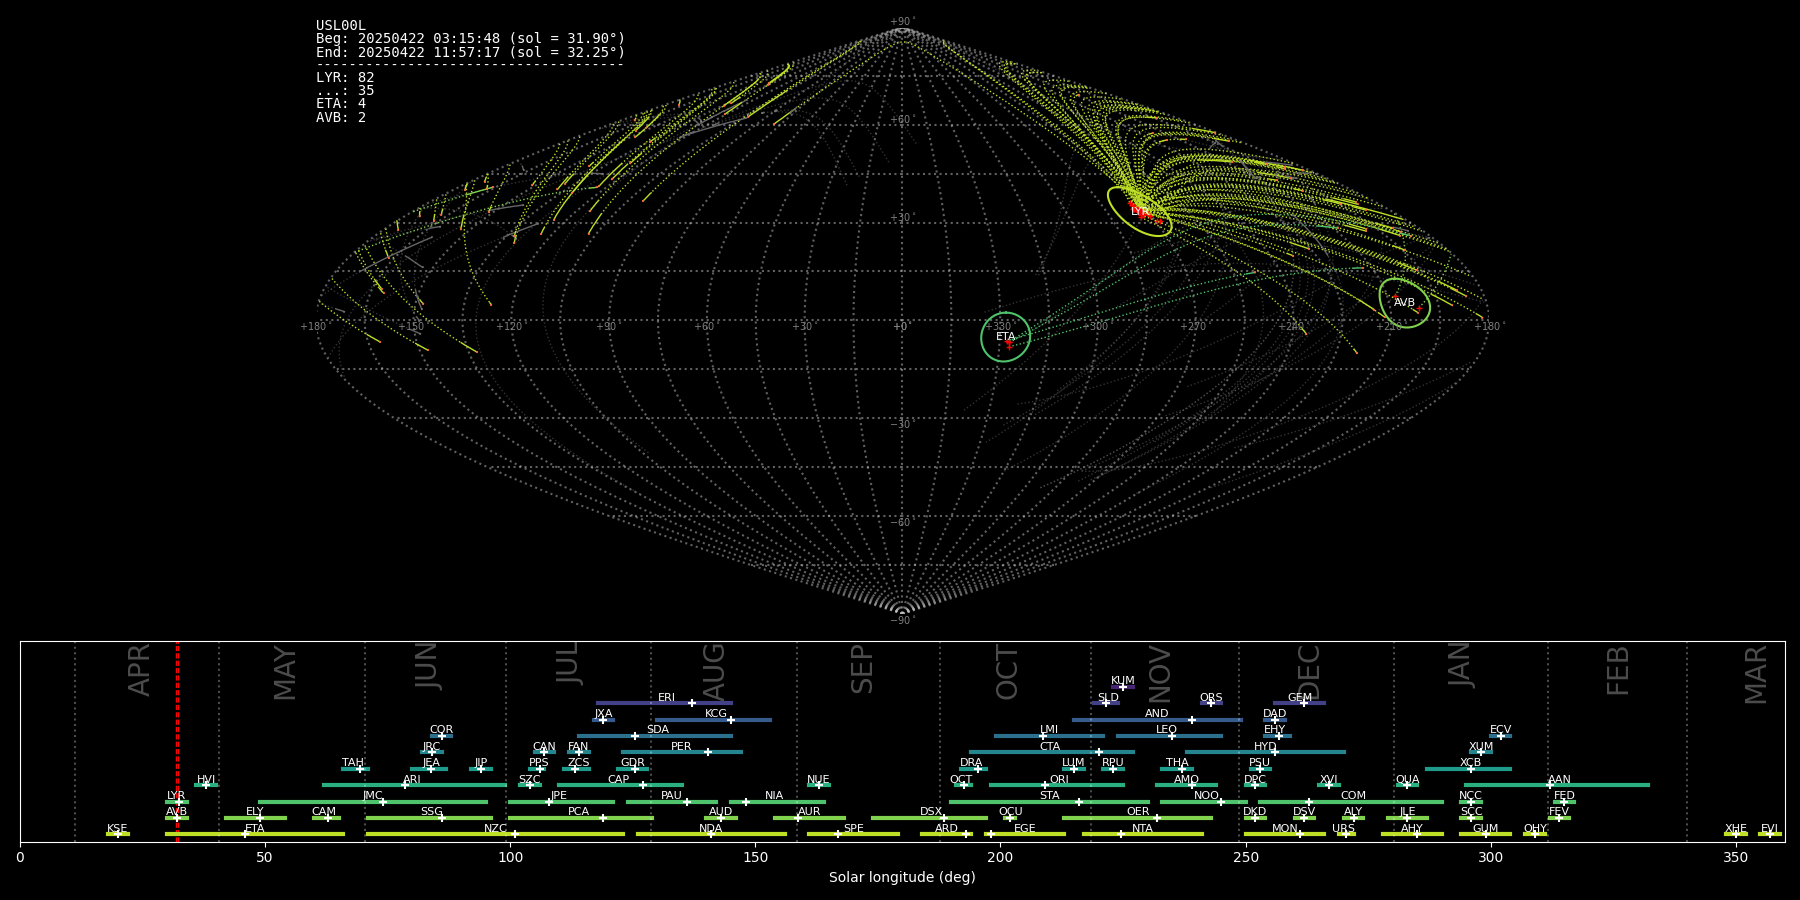Select the HVI shower label in timeline
Screen dimensions: 1800x900
(206, 780)
